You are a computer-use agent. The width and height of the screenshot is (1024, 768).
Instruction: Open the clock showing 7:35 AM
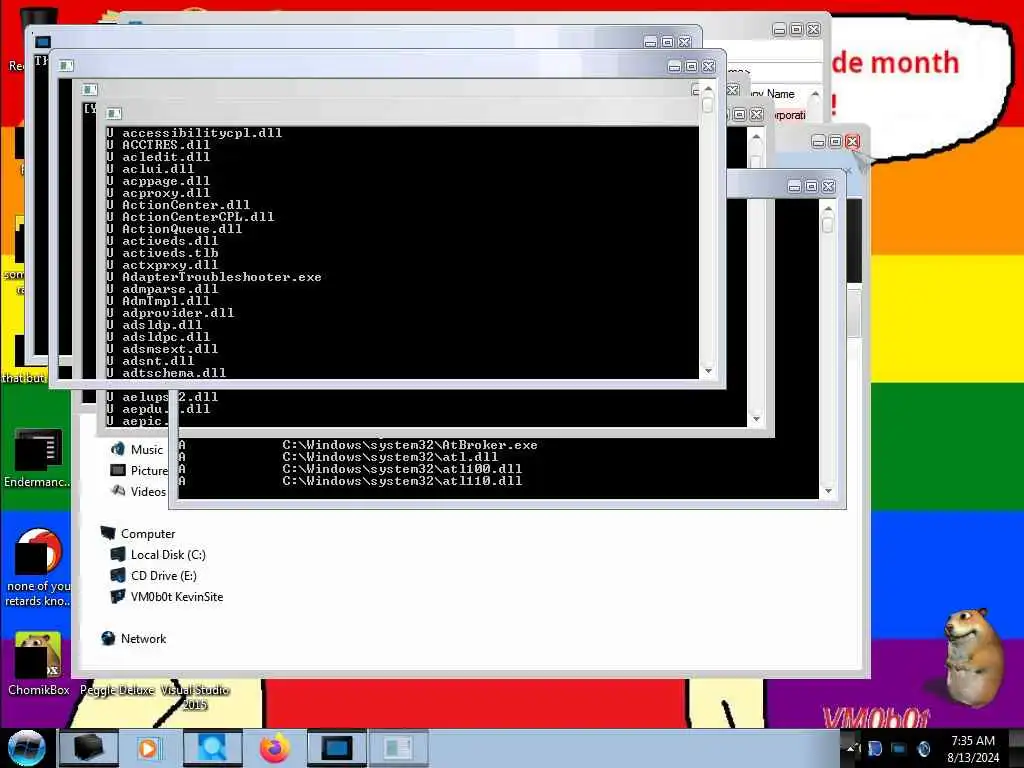pyautogui.click(x=973, y=748)
